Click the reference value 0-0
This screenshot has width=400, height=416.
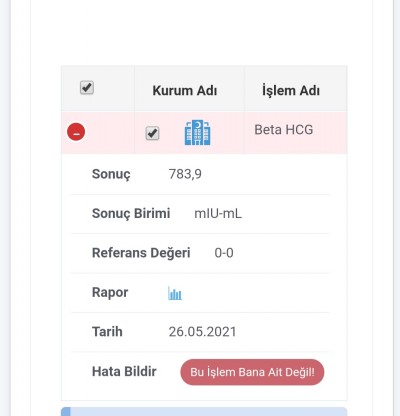point(224,253)
